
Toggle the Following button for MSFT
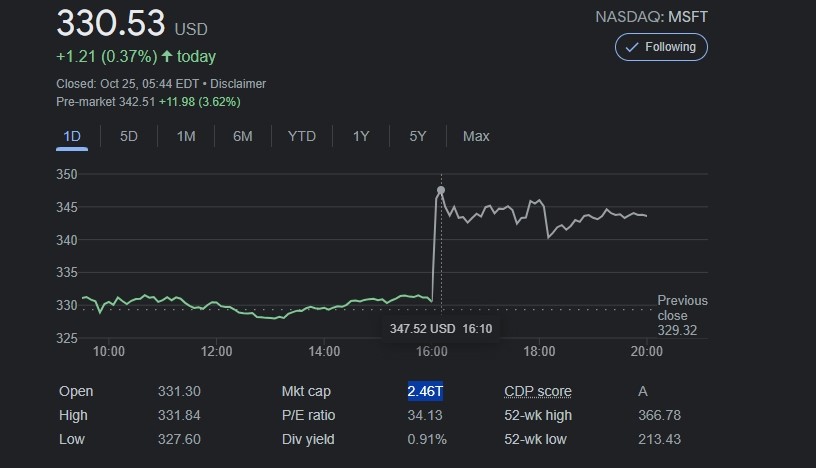[661, 47]
